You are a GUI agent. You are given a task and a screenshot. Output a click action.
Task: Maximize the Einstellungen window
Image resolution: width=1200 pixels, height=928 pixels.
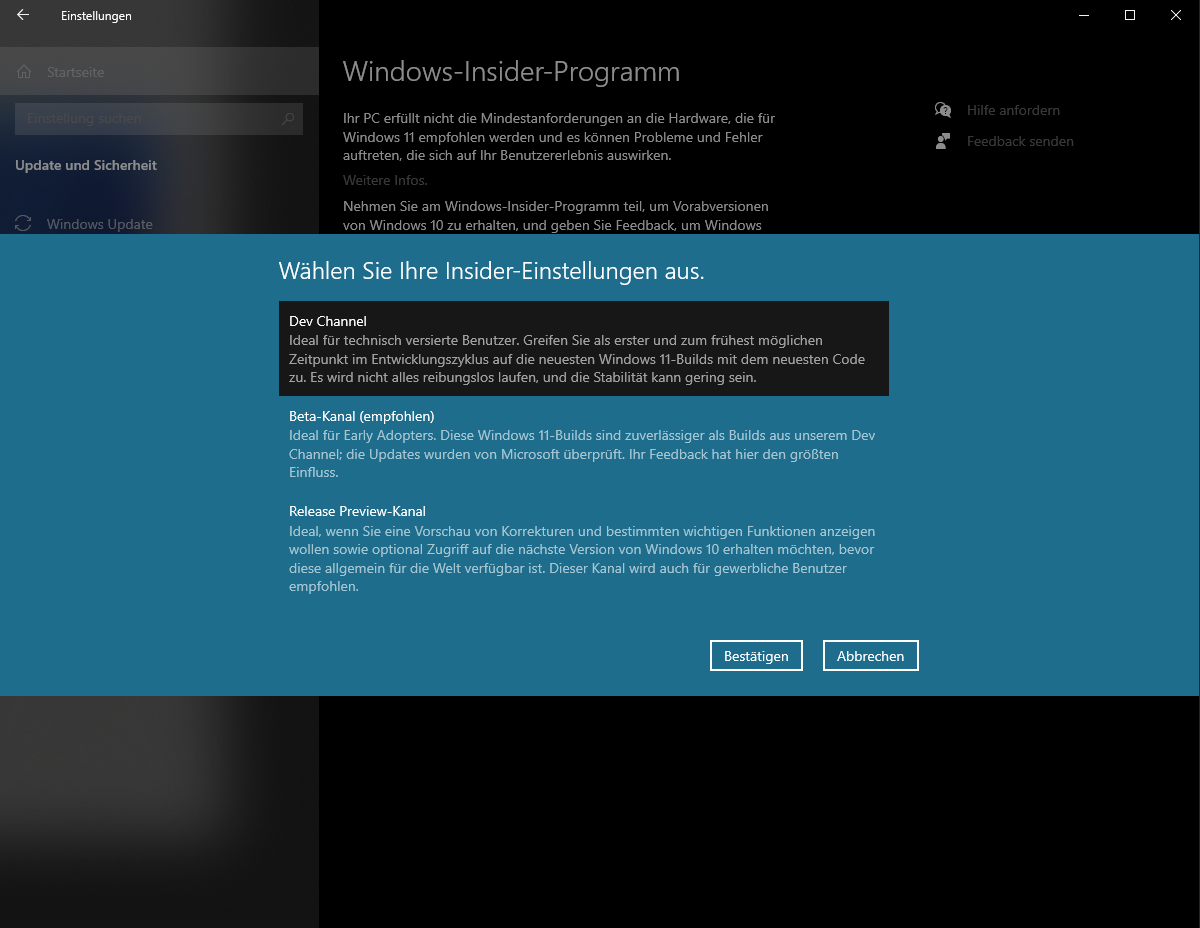(x=1130, y=15)
